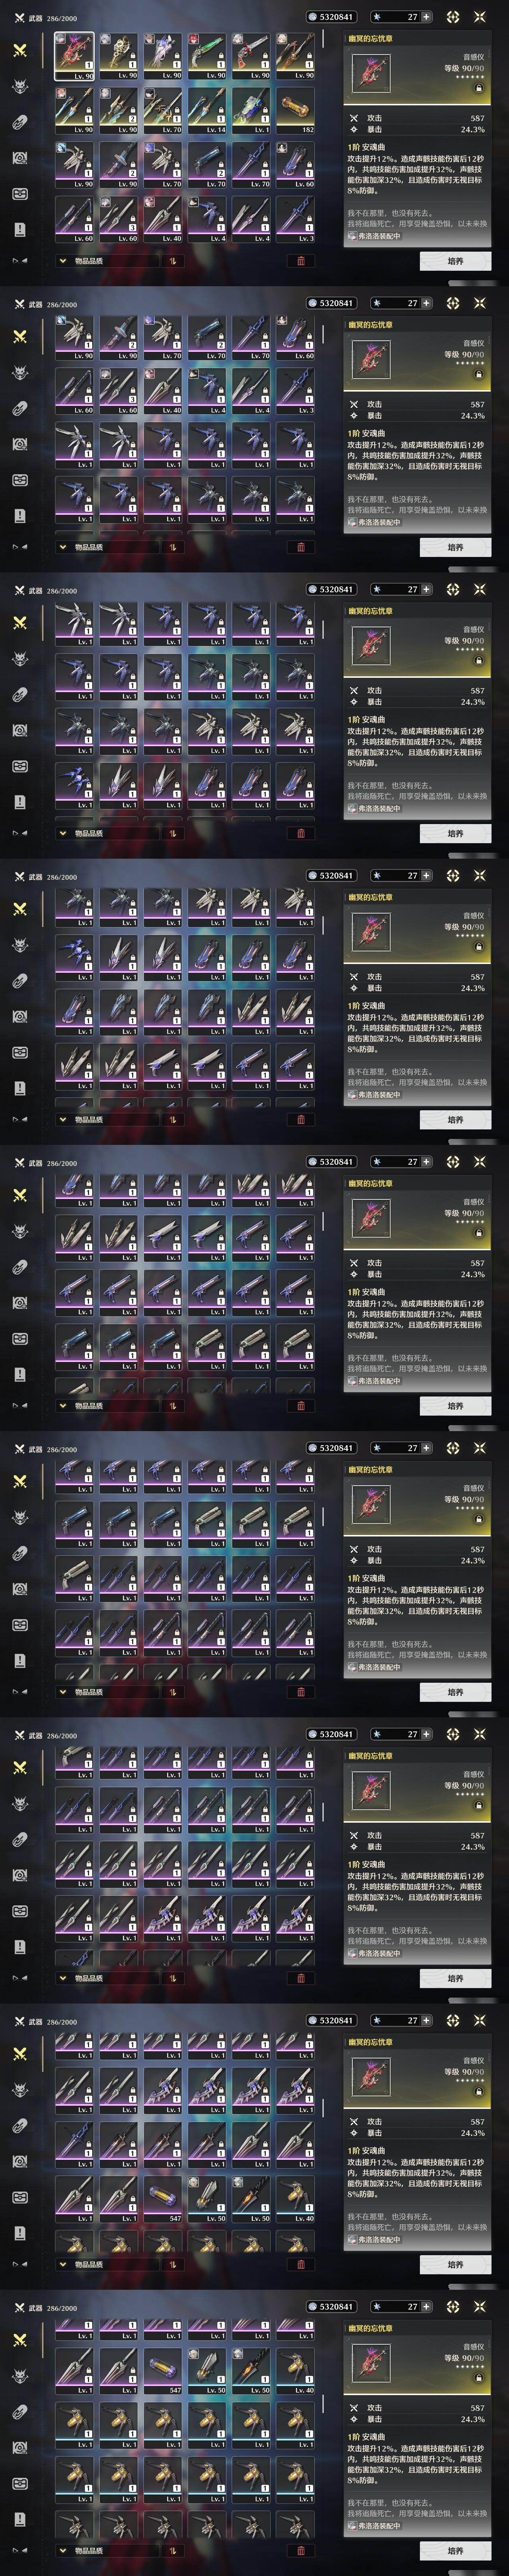Toggle the lock on 幽冥的忘忧章 in topmost detail panel

[x=478, y=88]
